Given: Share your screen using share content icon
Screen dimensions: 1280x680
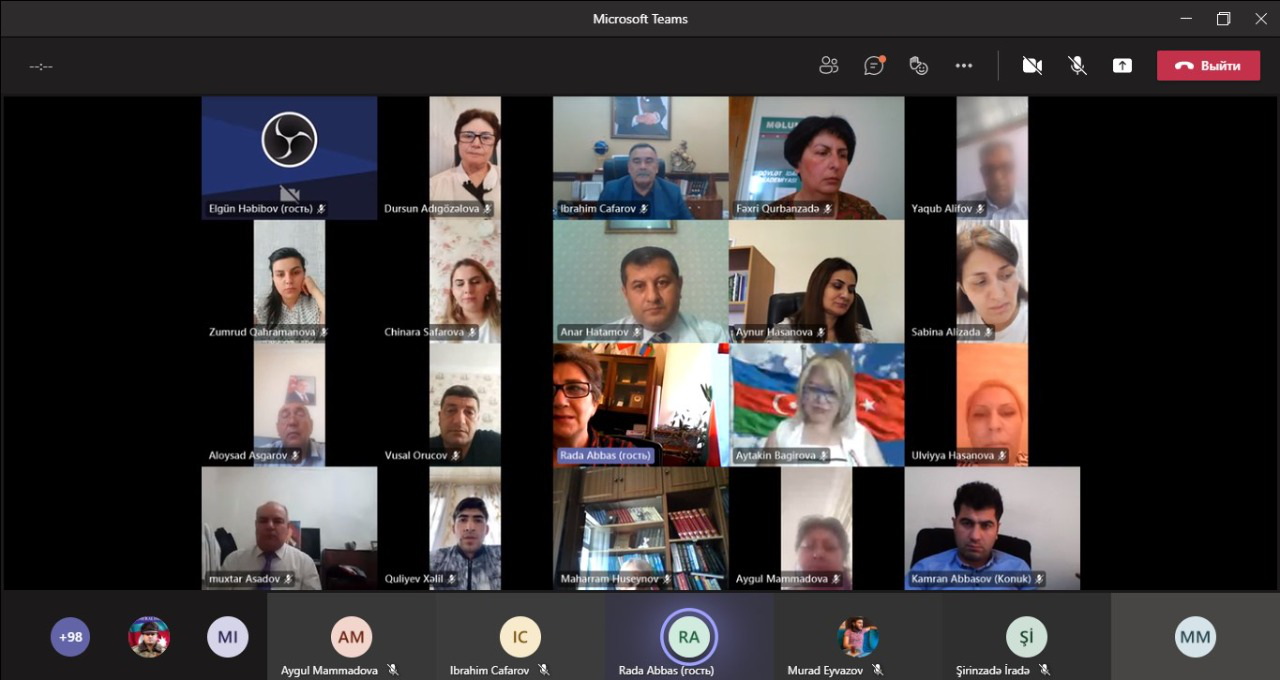Looking at the screenshot, I should pos(1122,66).
